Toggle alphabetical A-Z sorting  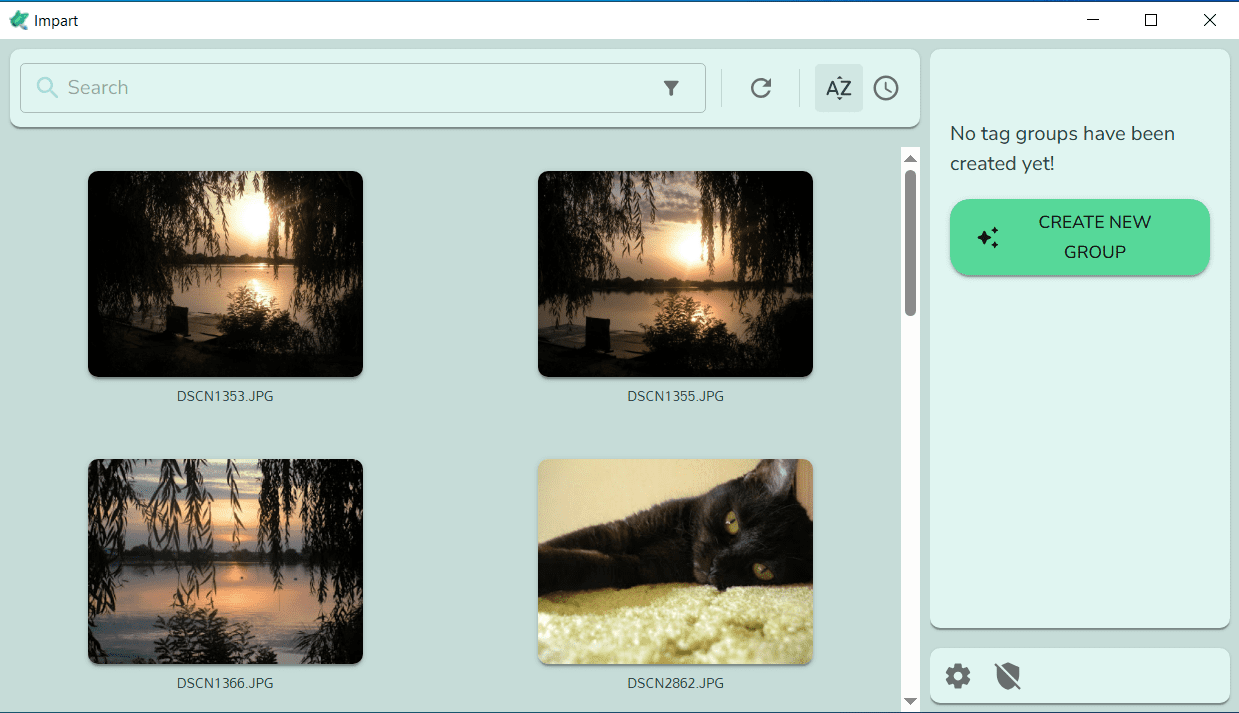tap(838, 88)
